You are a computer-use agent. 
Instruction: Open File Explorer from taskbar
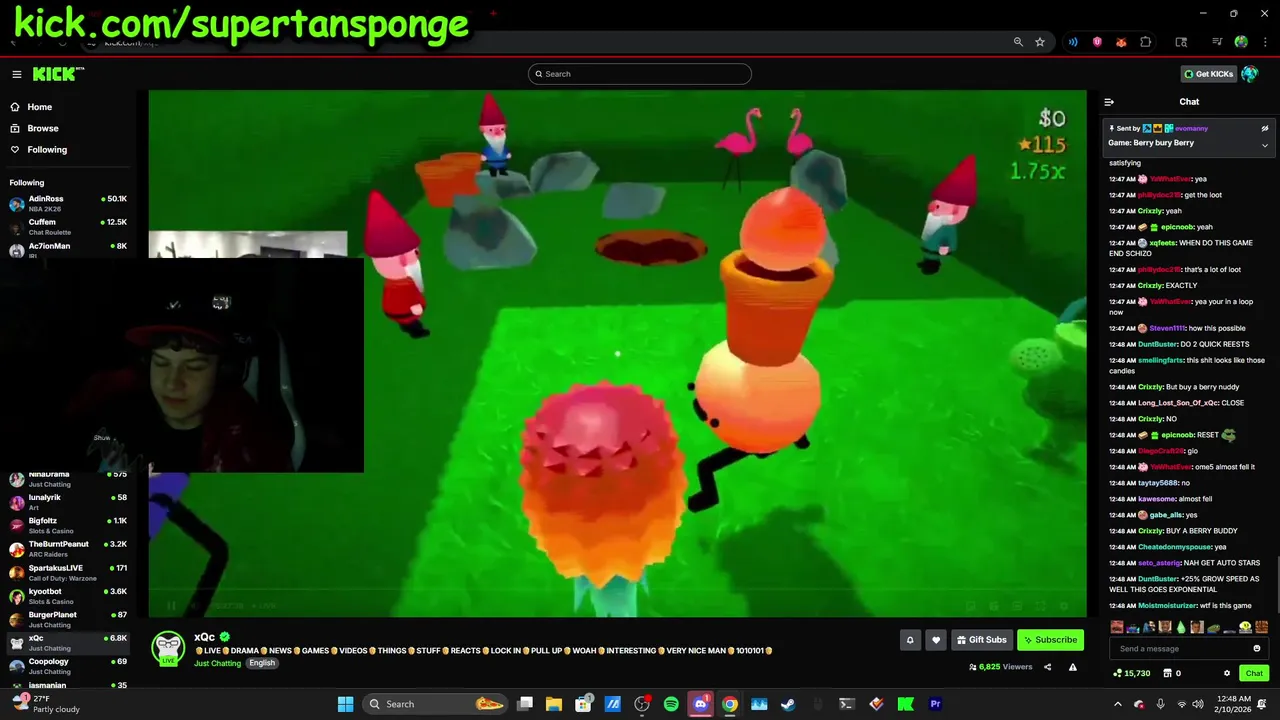coord(554,704)
